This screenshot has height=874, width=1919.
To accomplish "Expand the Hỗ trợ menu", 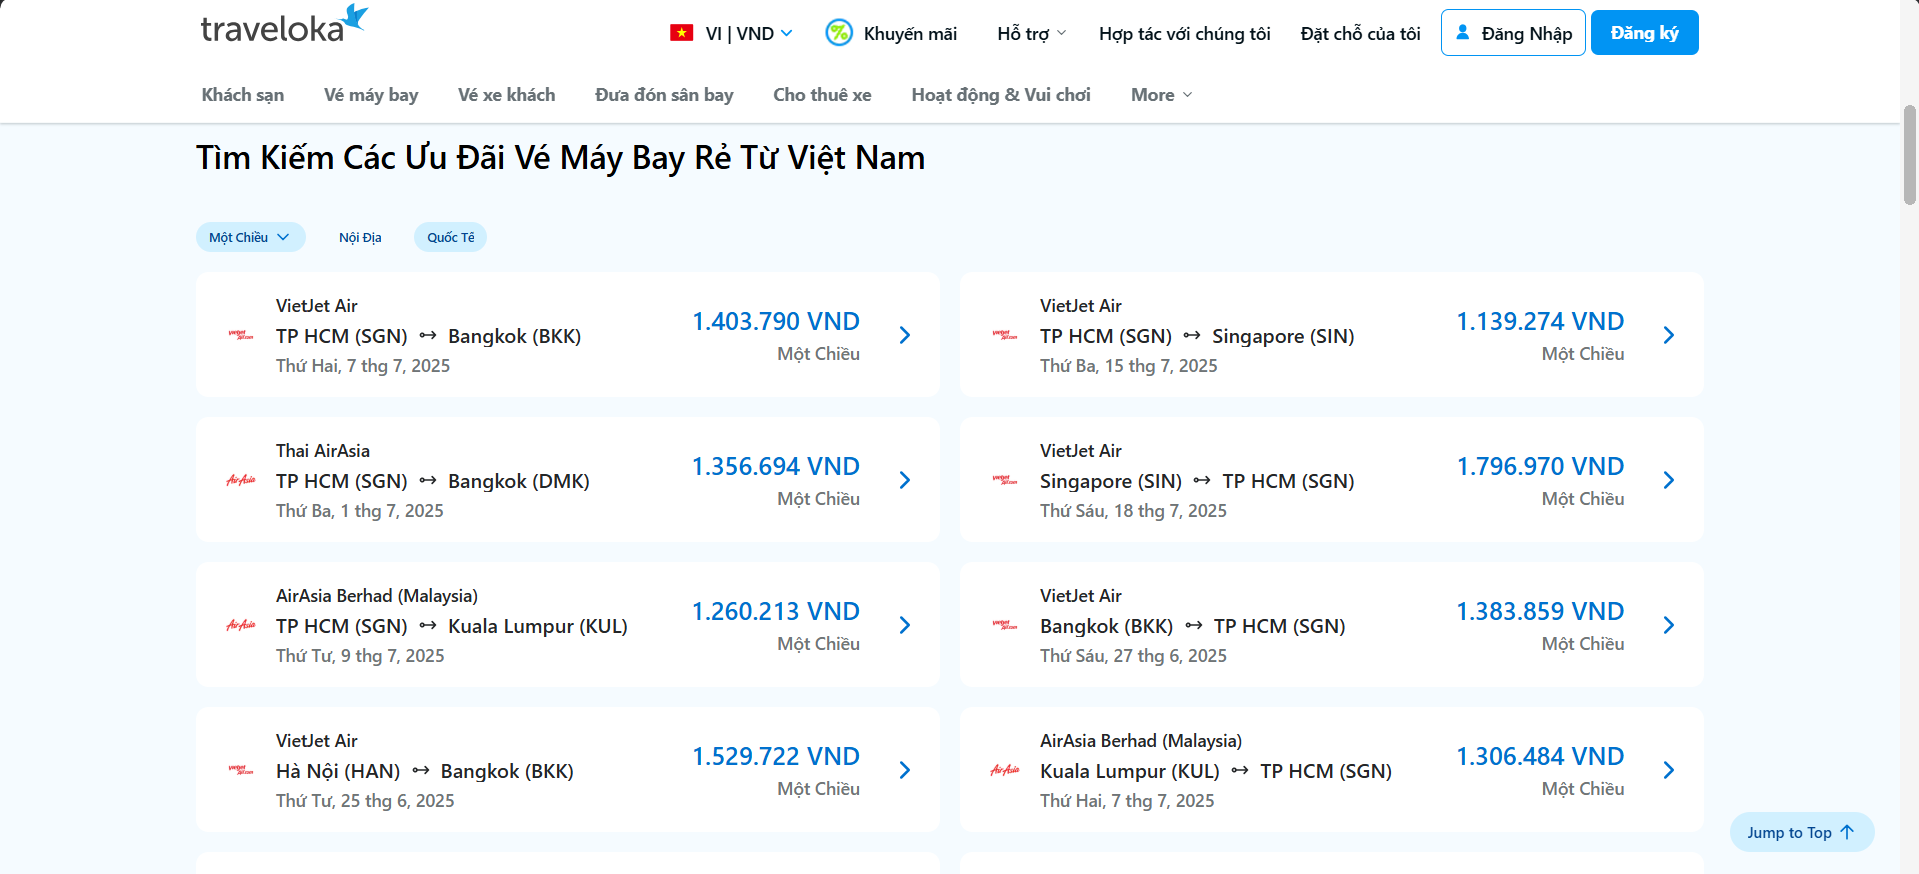I will [x=1031, y=33].
